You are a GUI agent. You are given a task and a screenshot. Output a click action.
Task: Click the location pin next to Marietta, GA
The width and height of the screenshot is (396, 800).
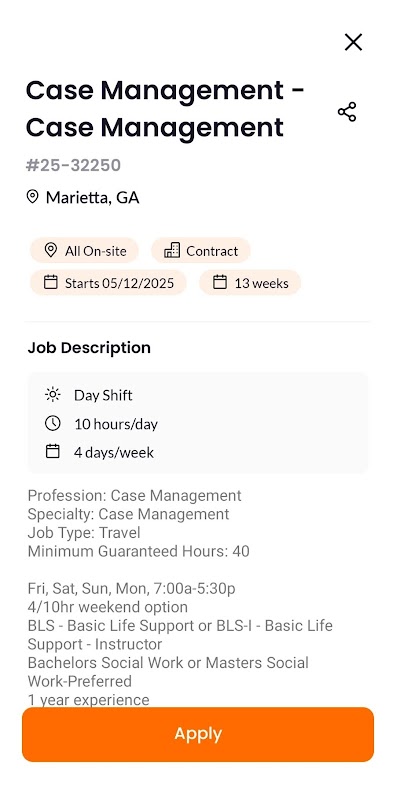coord(33,197)
